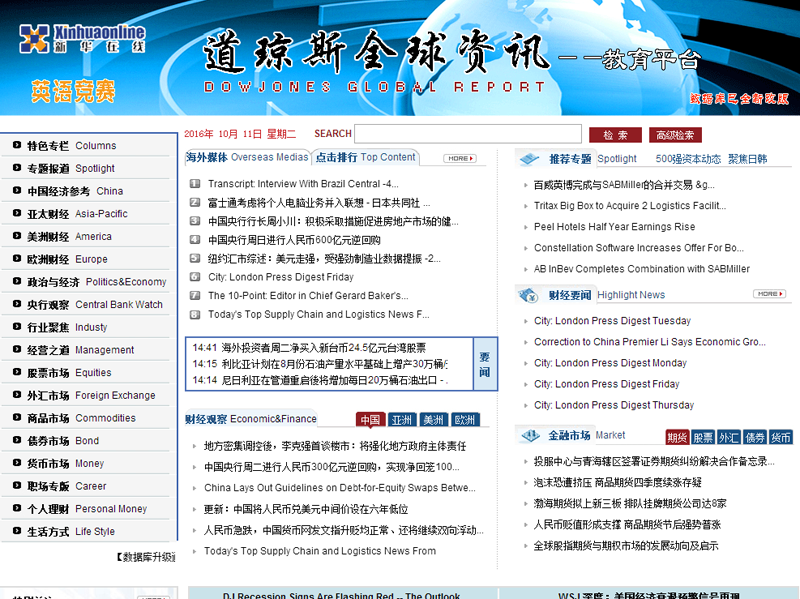Open 泡沫恐遭挤压 商品期货四季度续涨存疑 article
Screen dimensions: 800x599
point(617,483)
